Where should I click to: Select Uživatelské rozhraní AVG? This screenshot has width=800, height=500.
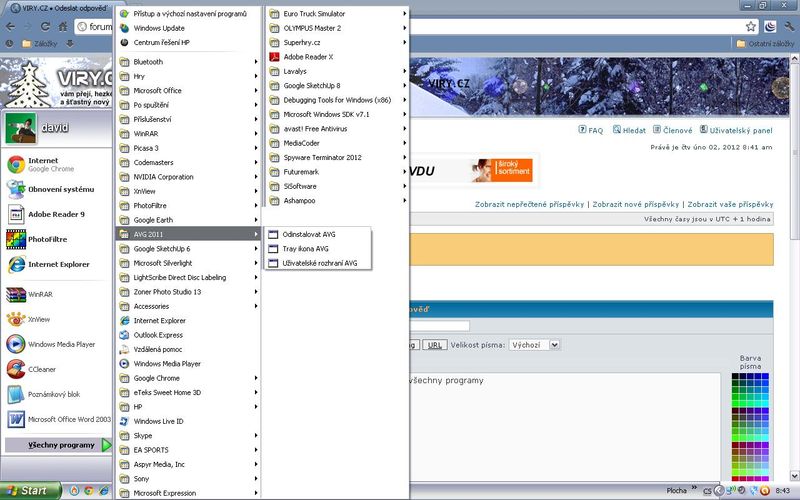[x=318, y=263]
